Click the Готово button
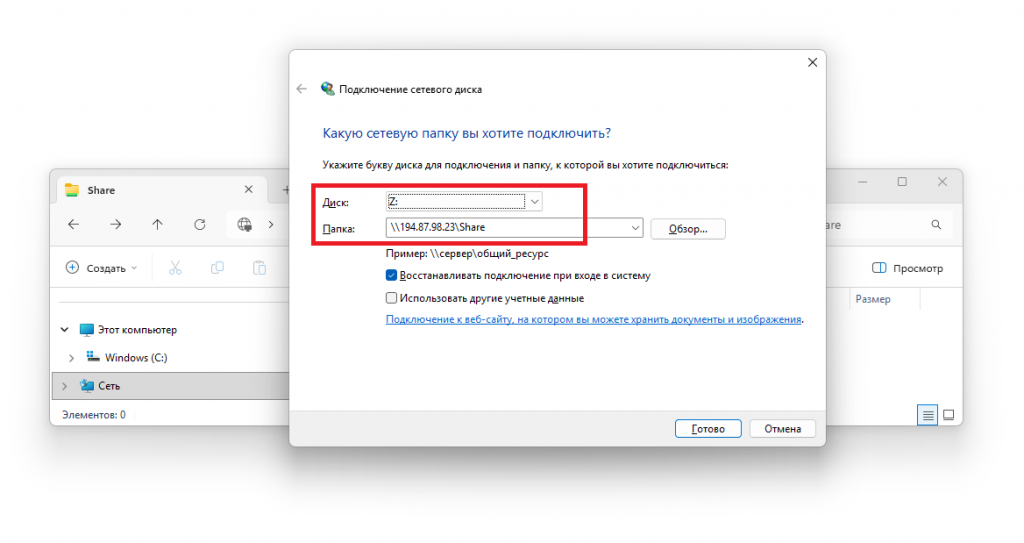 [708, 429]
